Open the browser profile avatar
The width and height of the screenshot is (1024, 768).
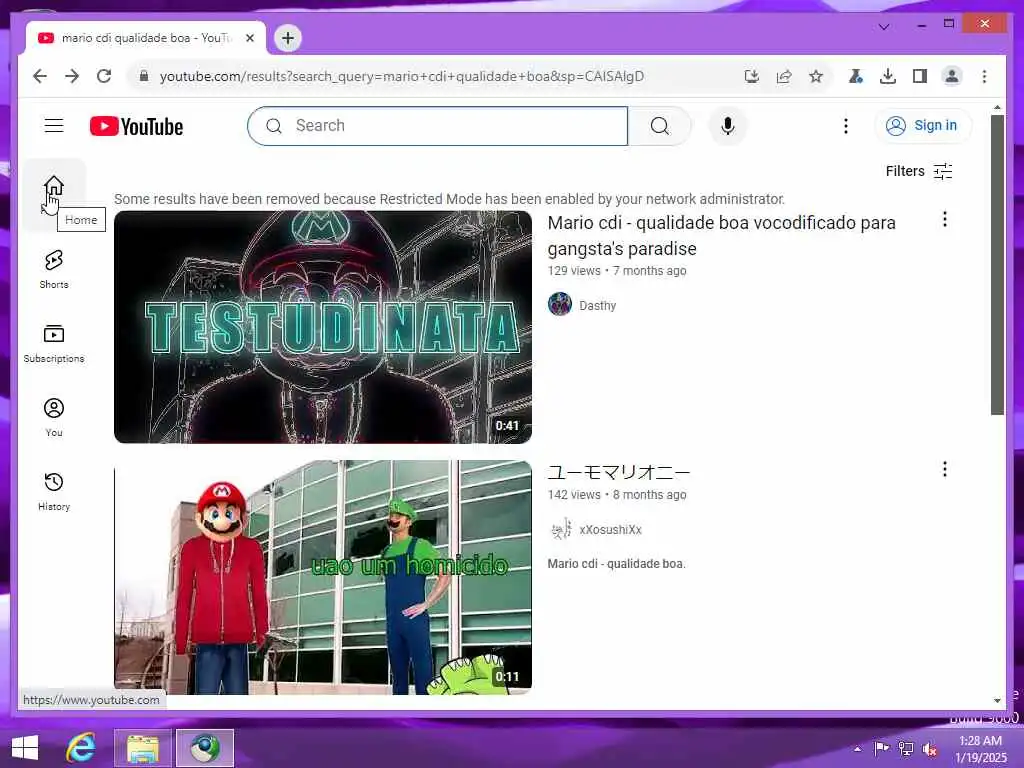[952, 76]
